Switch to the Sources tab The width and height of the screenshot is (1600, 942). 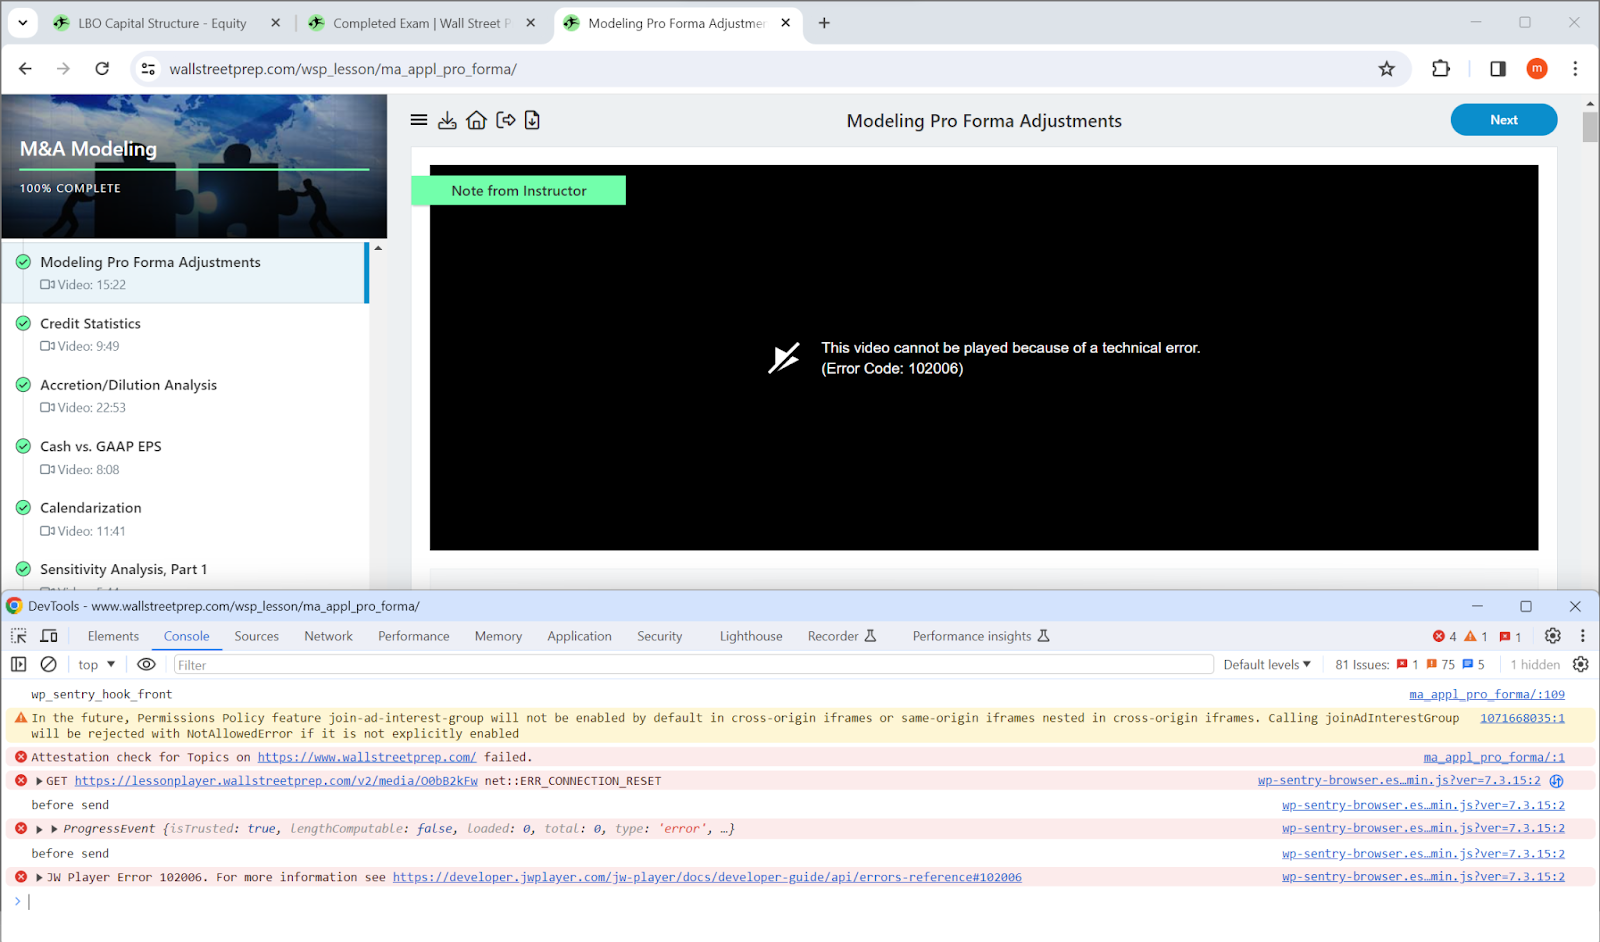click(x=257, y=636)
